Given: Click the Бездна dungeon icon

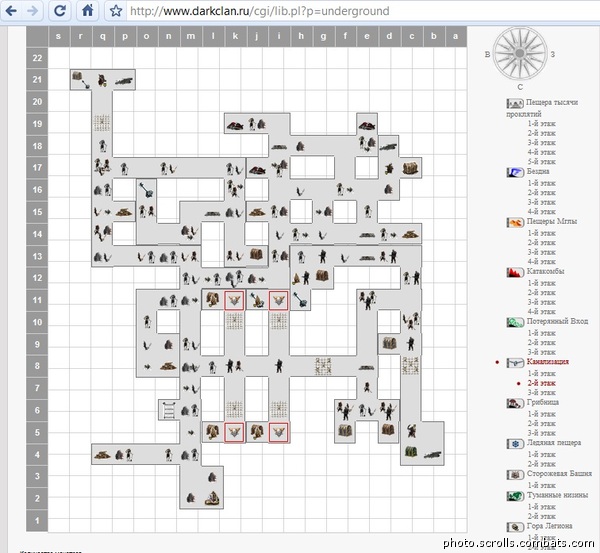Looking at the screenshot, I should click(515, 172).
